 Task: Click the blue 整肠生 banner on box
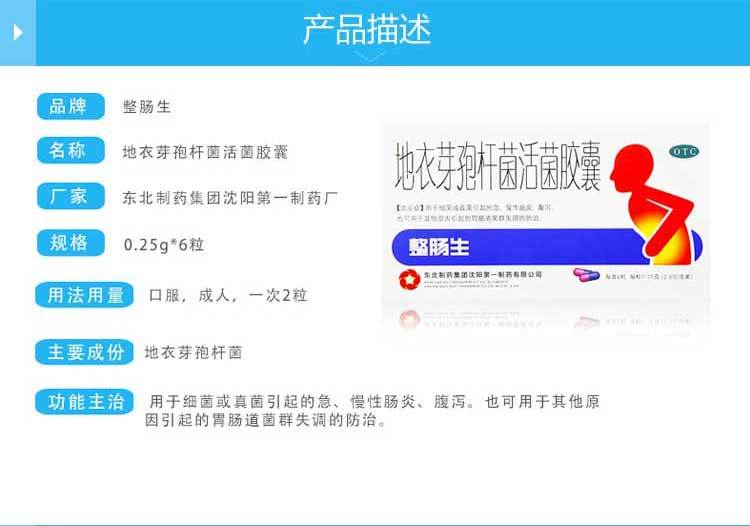pyautogui.click(x=519, y=247)
